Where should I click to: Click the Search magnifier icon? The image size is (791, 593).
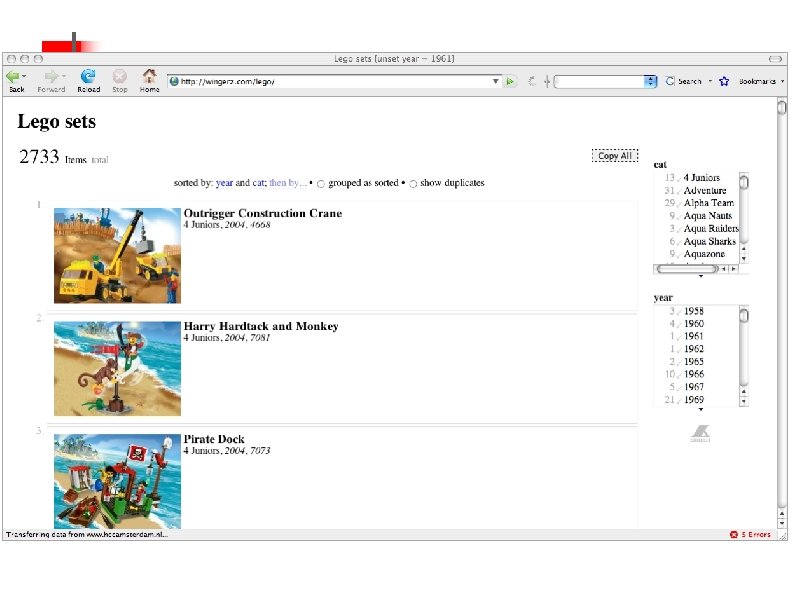(x=670, y=81)
